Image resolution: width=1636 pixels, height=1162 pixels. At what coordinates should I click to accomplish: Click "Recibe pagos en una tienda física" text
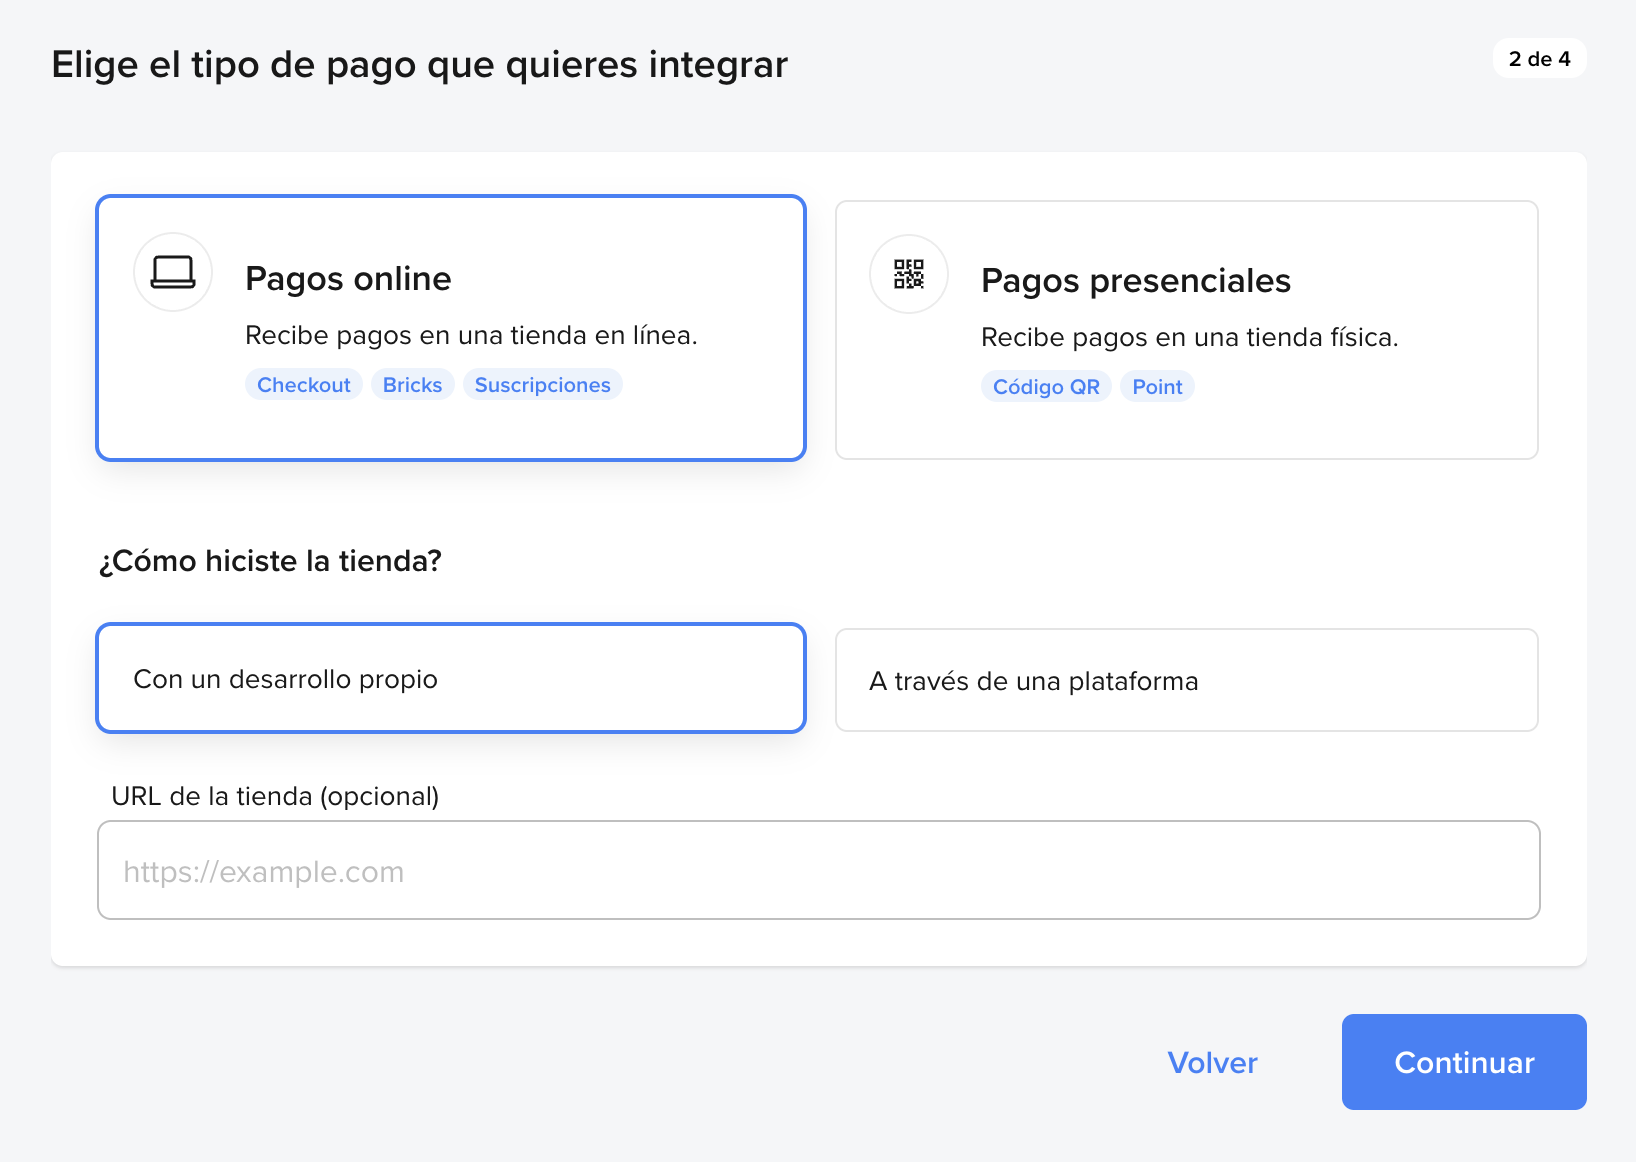(1190, 337)
